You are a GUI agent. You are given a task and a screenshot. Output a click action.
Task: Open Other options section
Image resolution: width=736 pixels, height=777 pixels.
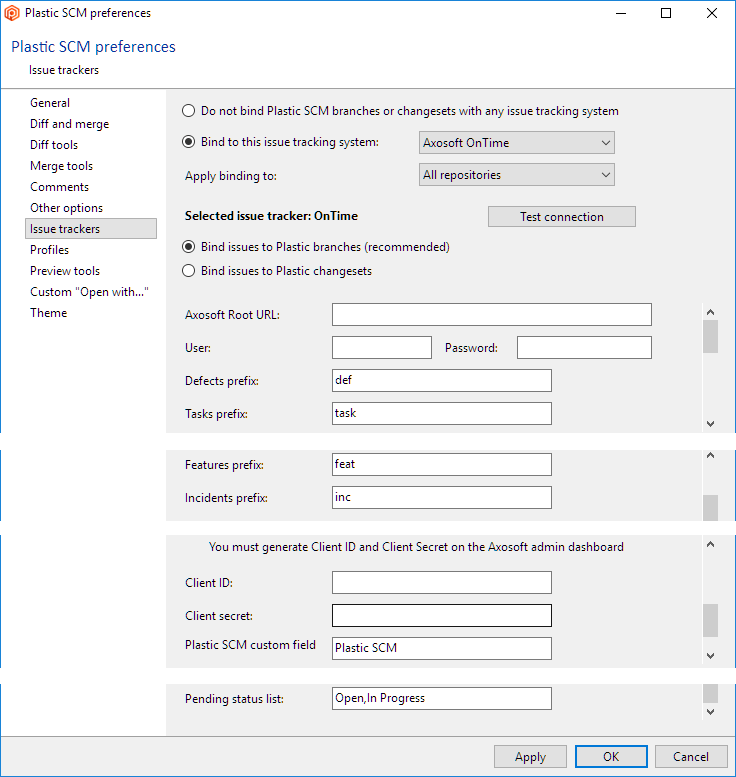66,208
